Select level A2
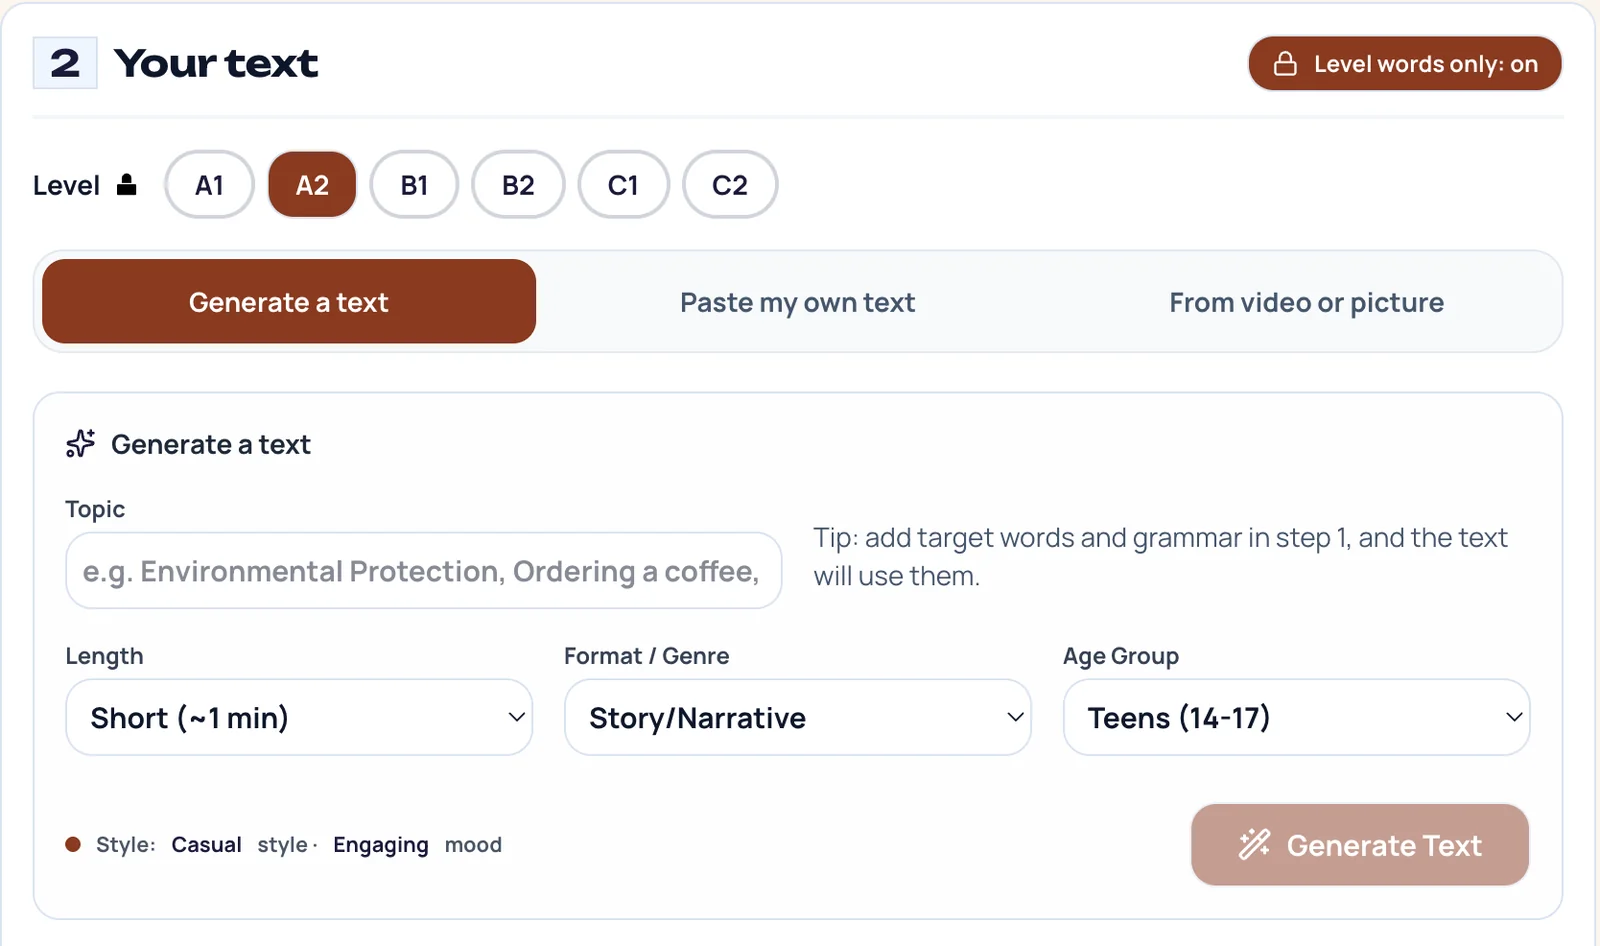This screenshot has width=1600, height=946. click(x=312, y=185)
